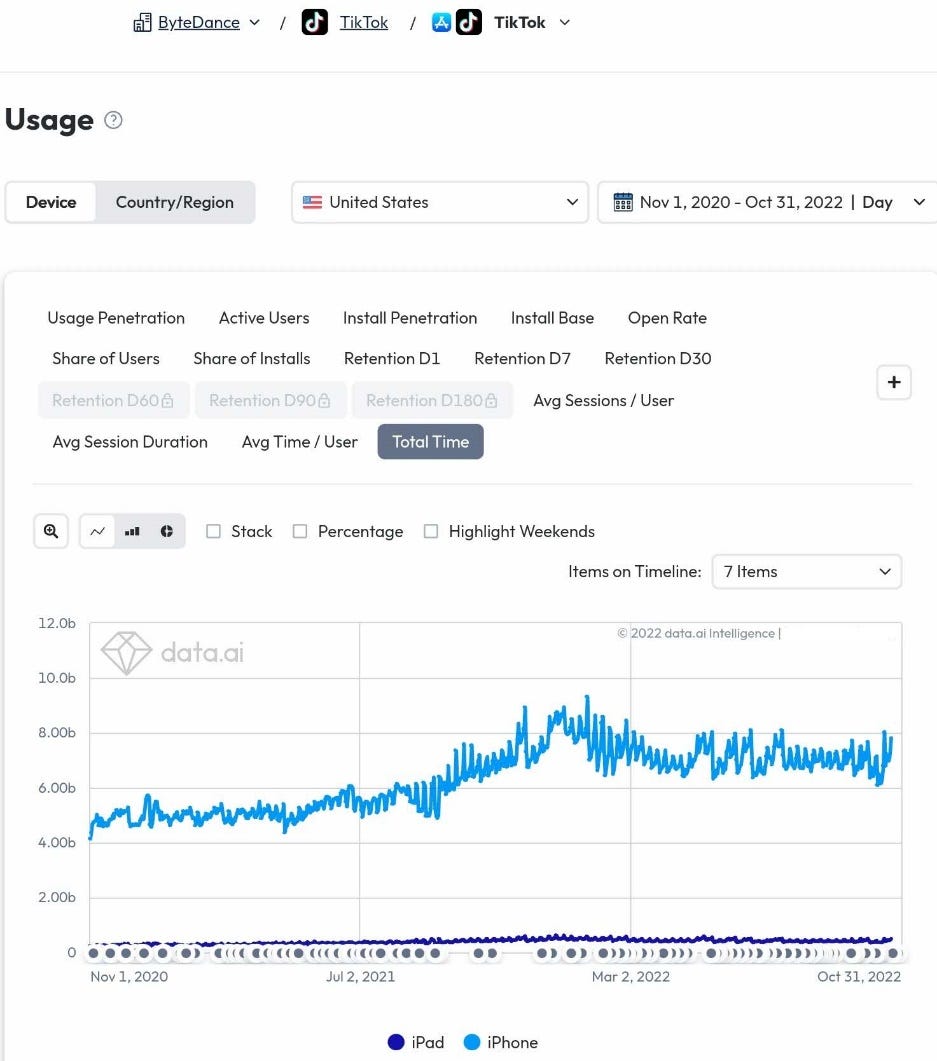This screenshot has height=1061, width=937.
Task: Open the 7 Items timeline dropdown
Action: point(806,572)
